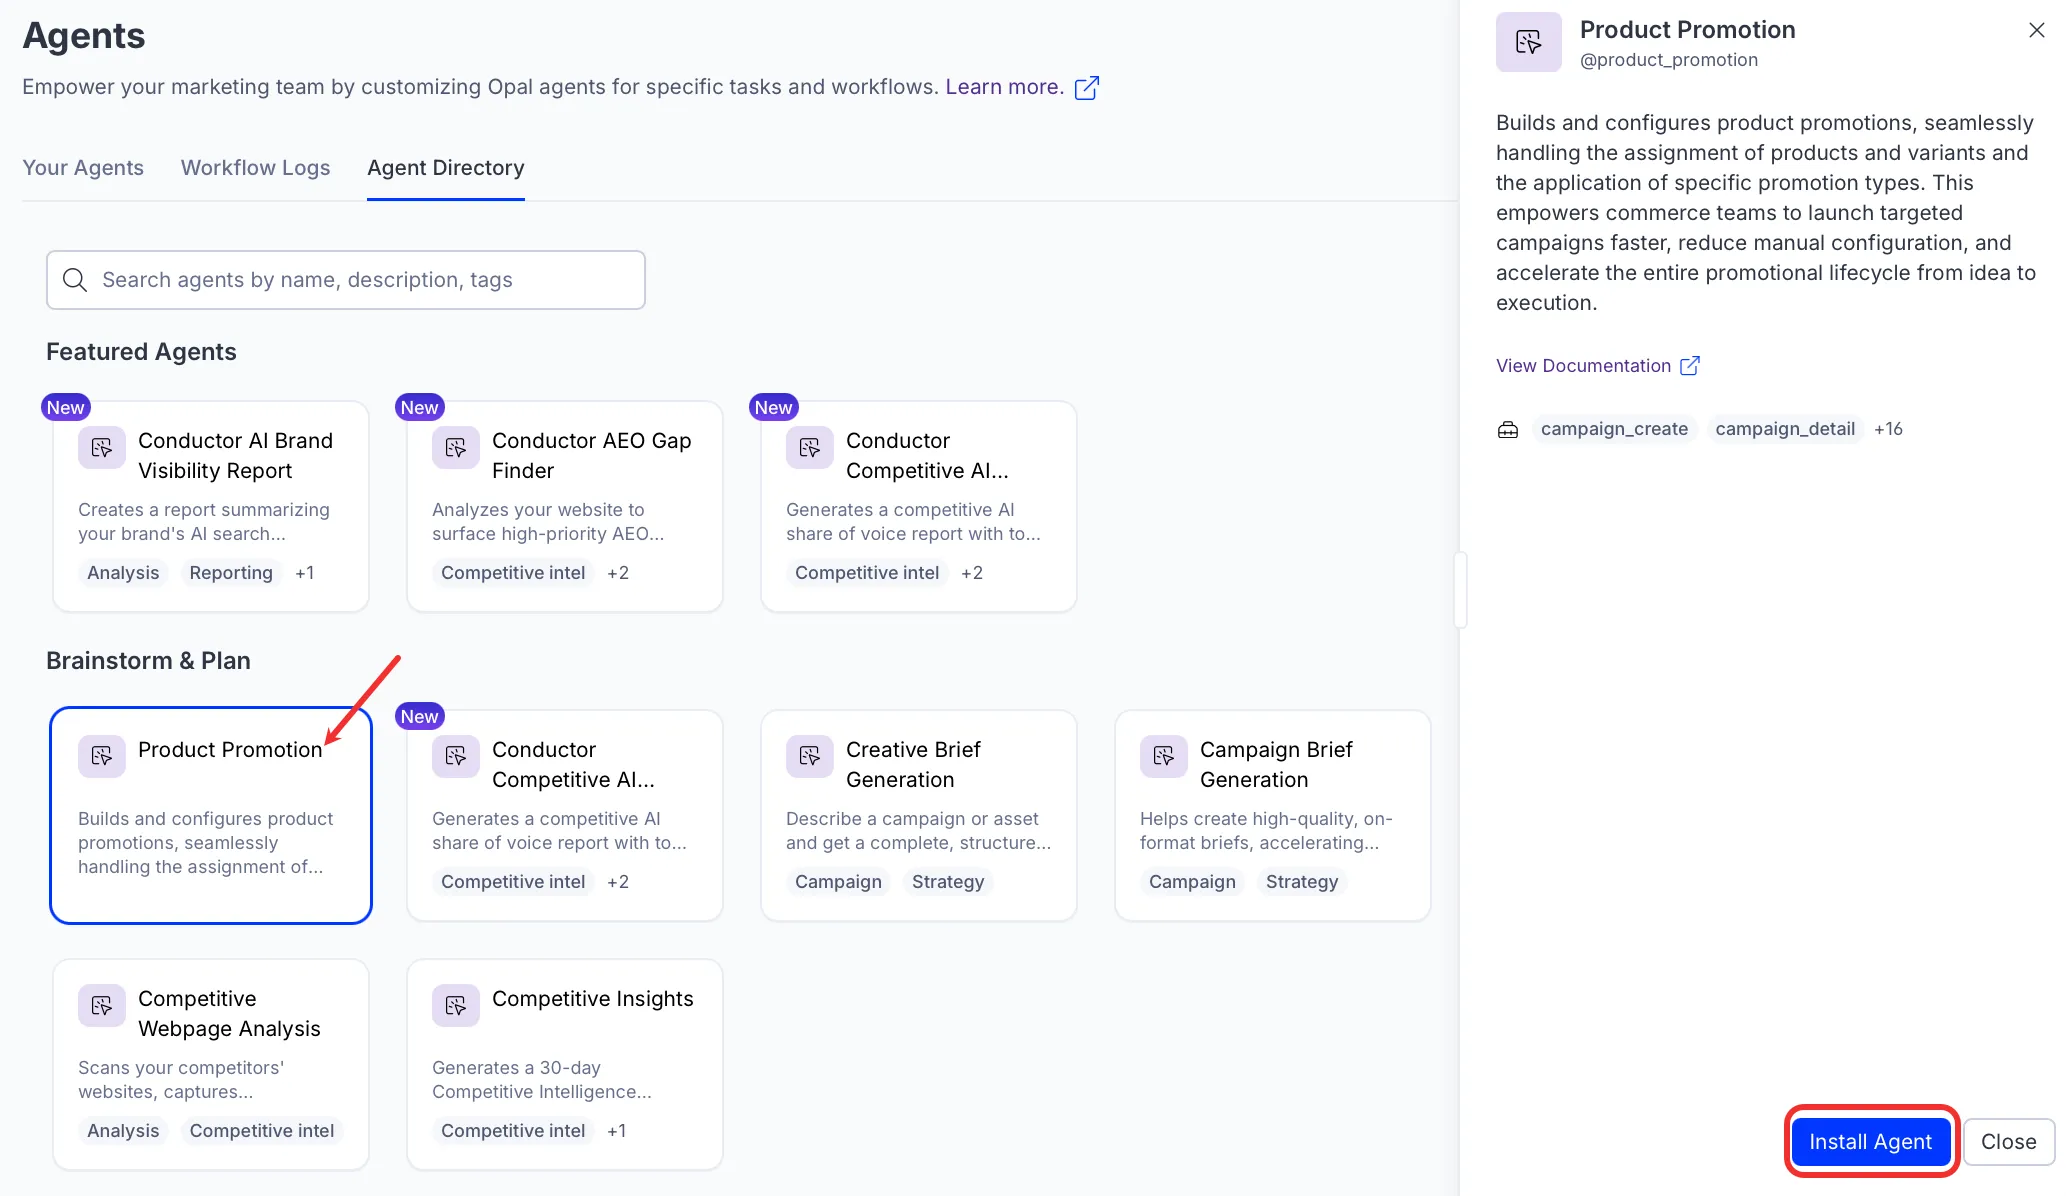Image resolution: width=2066 pixels, height=1196 pixels.
Task: Click "Creates a report summarizing" description text
Action: pyautogui.click(x=204, y=522)
